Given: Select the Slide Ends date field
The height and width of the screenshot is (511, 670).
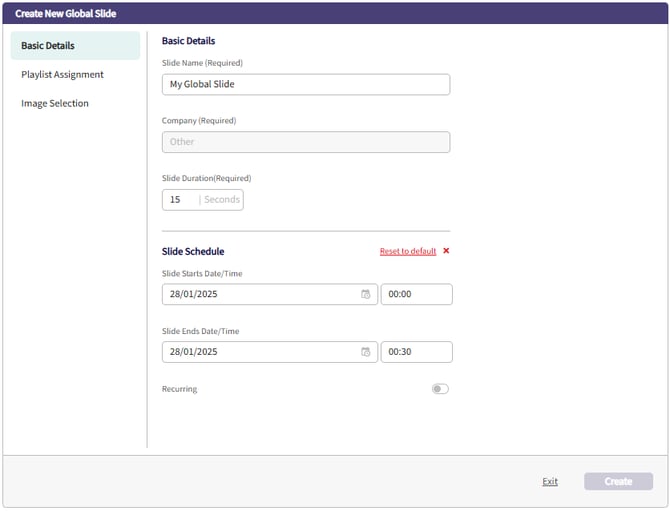Looking at the screenshot, I should click(x=258, y=352).
